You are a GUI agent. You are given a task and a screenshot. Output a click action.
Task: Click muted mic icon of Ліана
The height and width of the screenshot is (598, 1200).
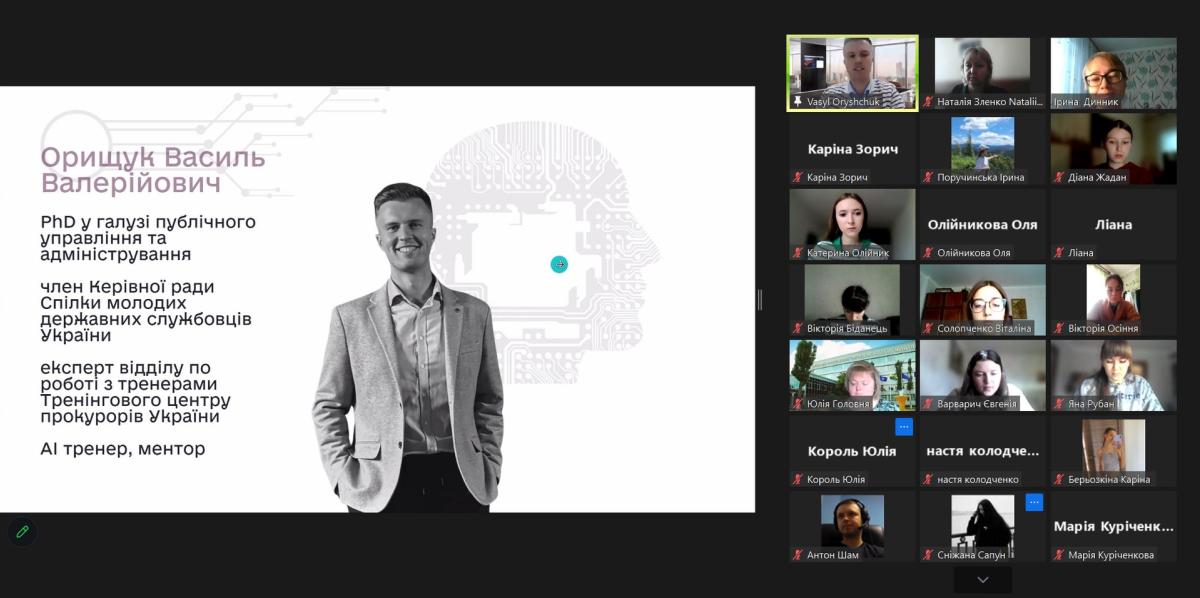(1058, 253)
